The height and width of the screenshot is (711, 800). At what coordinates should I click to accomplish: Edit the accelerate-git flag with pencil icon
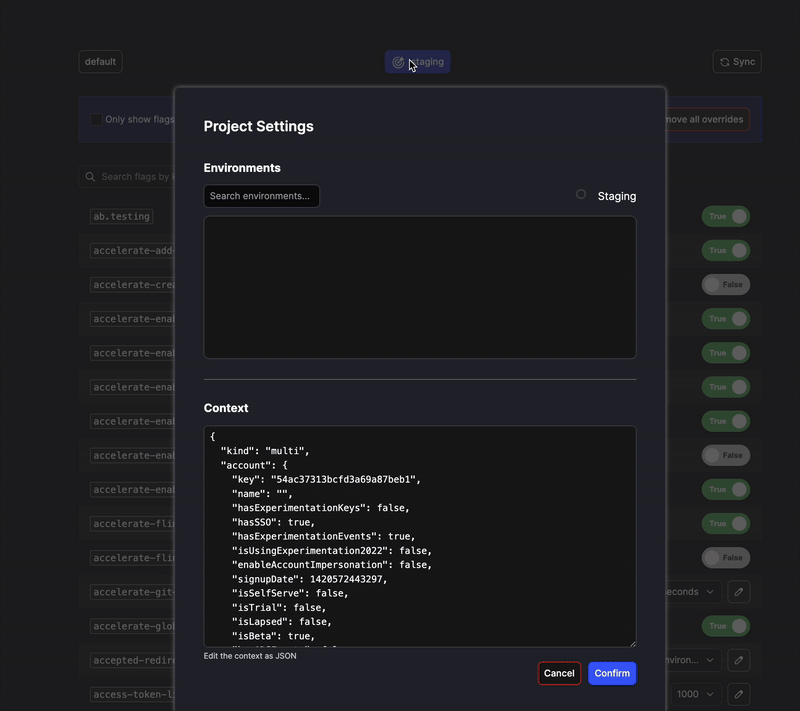click(x=739, y=592)
